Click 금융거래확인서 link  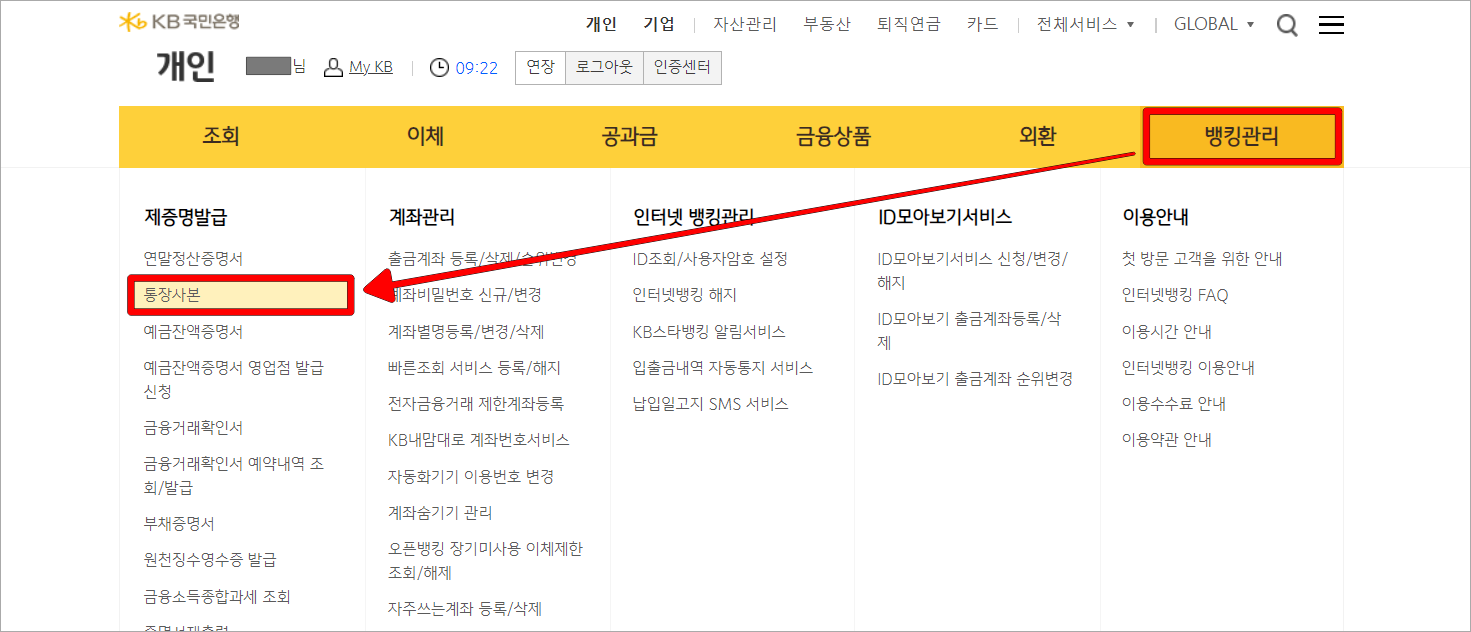(194, 427)
